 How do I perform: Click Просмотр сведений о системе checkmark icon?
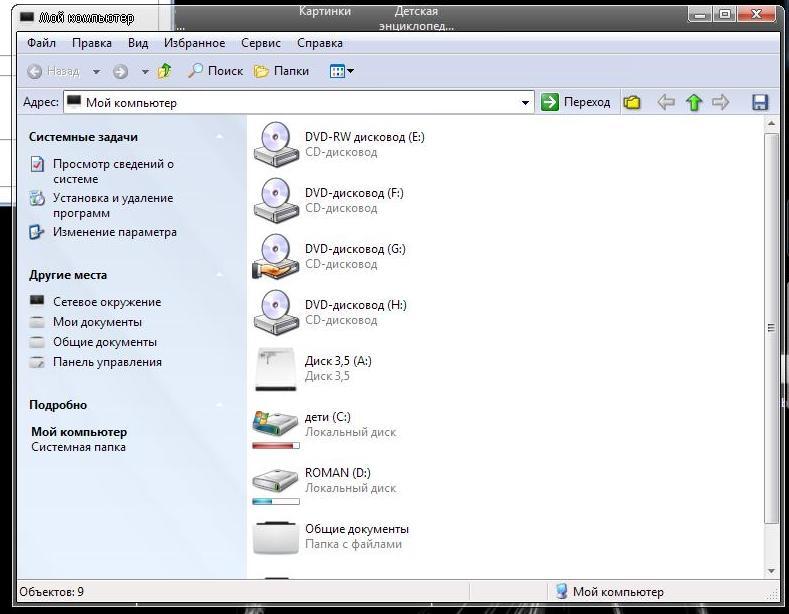tap(37, 164)
